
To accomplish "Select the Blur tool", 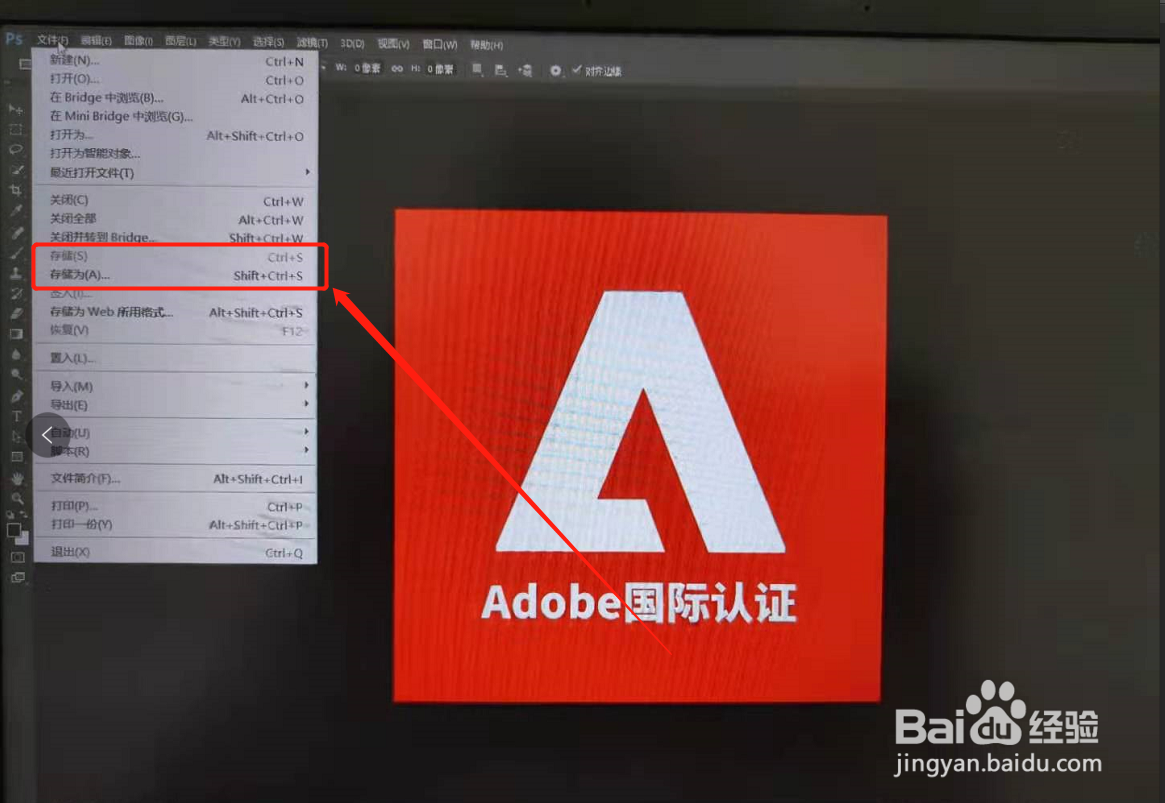I will coord(16,354).
